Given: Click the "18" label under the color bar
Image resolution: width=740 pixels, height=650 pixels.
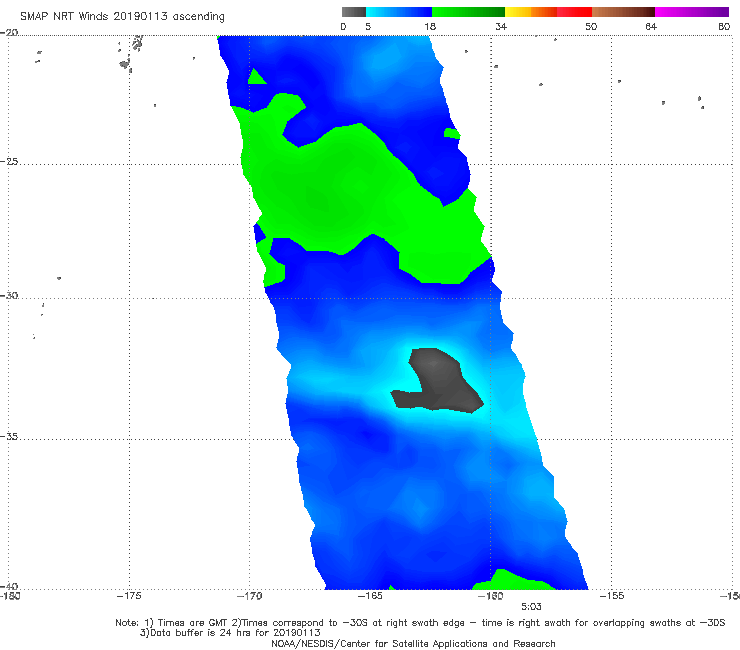Looking at the screenshot, I should pos(430,26).
